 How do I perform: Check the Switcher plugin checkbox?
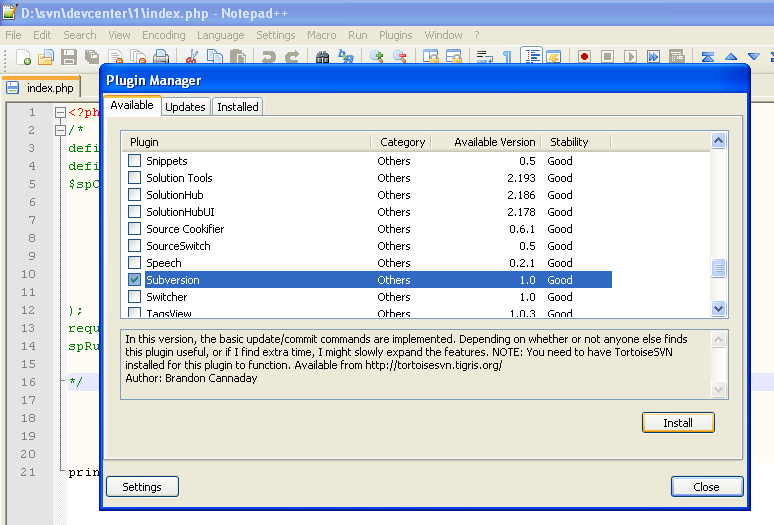[x=134, y=297]
